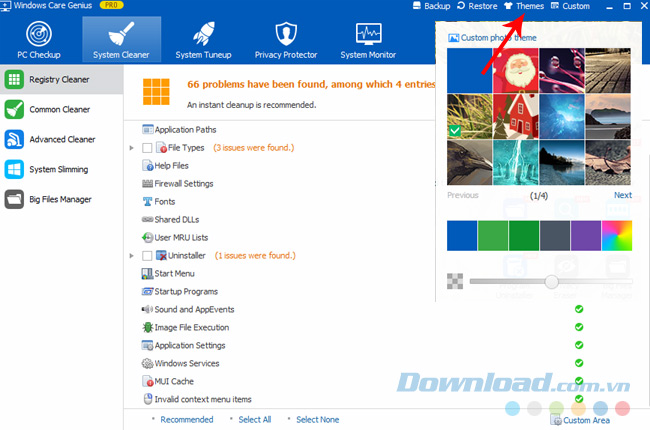Open the System Tuneup rocket module
The image size is (650, 430).
click(203, 40)
